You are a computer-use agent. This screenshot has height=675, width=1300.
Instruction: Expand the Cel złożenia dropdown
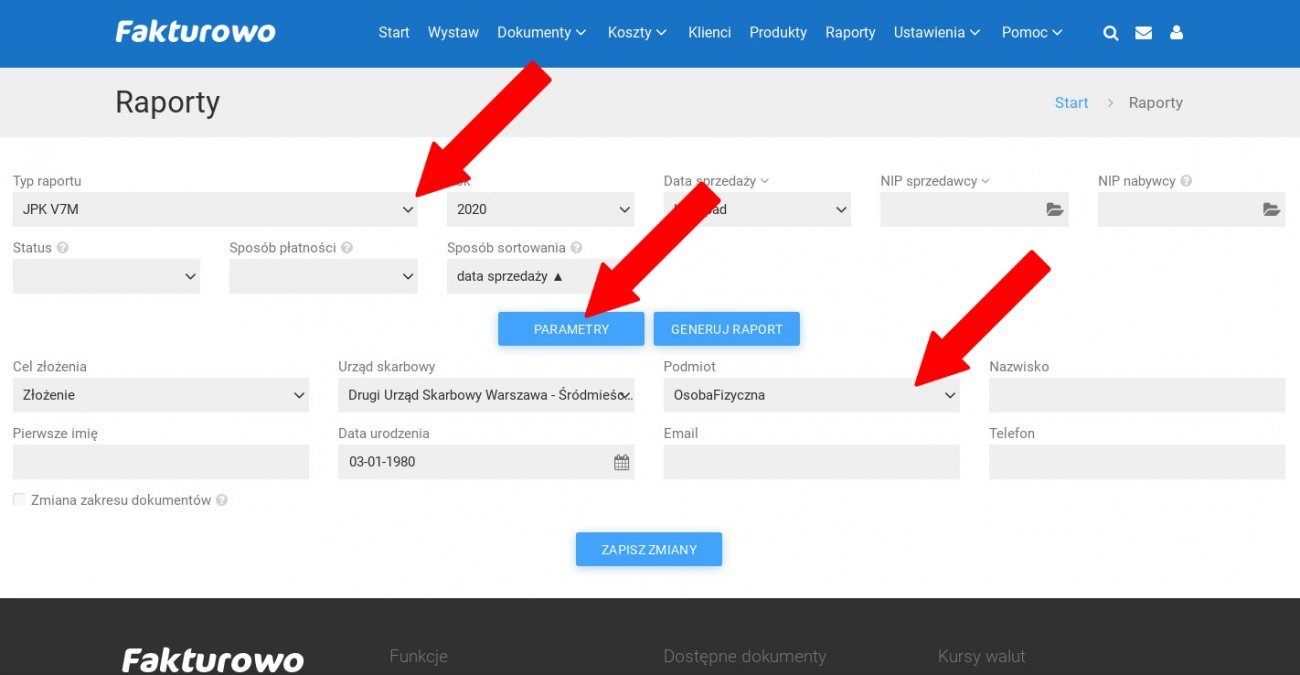(x=160, y=395)
